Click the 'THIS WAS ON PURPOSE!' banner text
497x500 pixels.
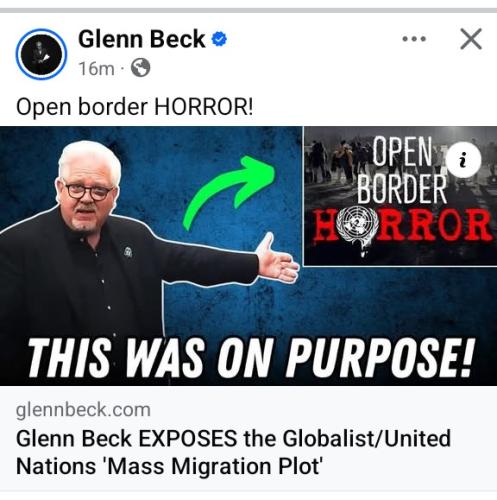pos(251,357)
